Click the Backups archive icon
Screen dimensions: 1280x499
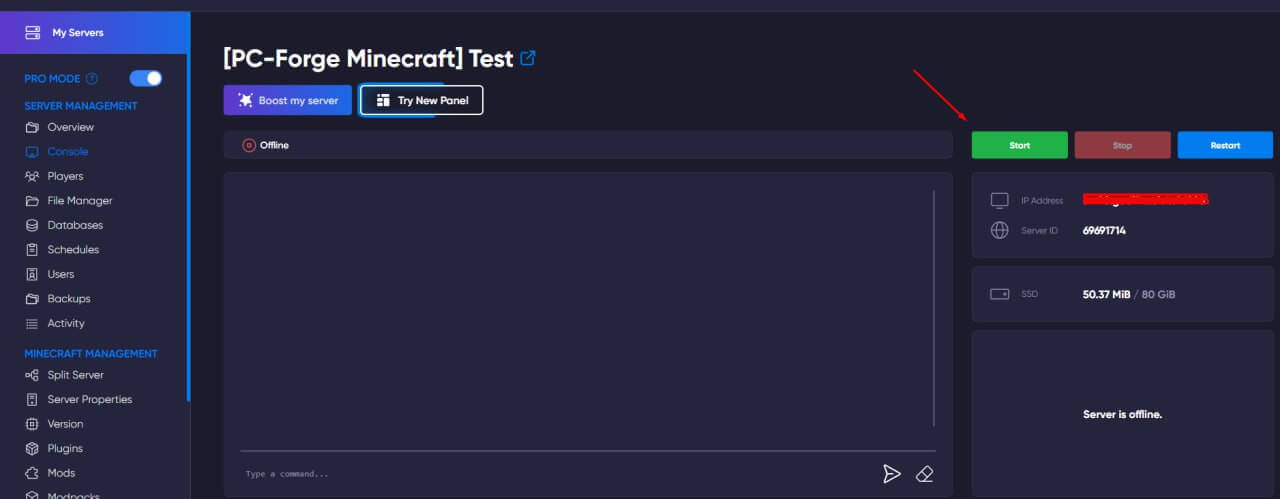32,299
